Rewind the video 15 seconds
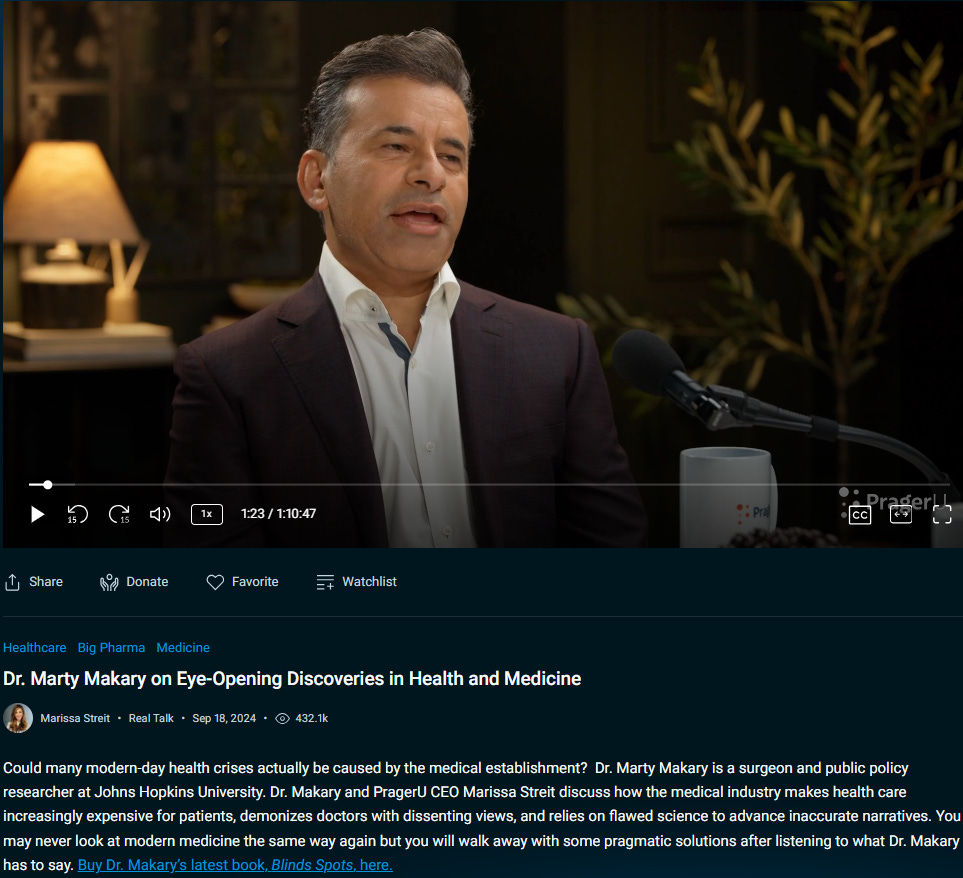The image size is (963, 878). click(77, 515)
